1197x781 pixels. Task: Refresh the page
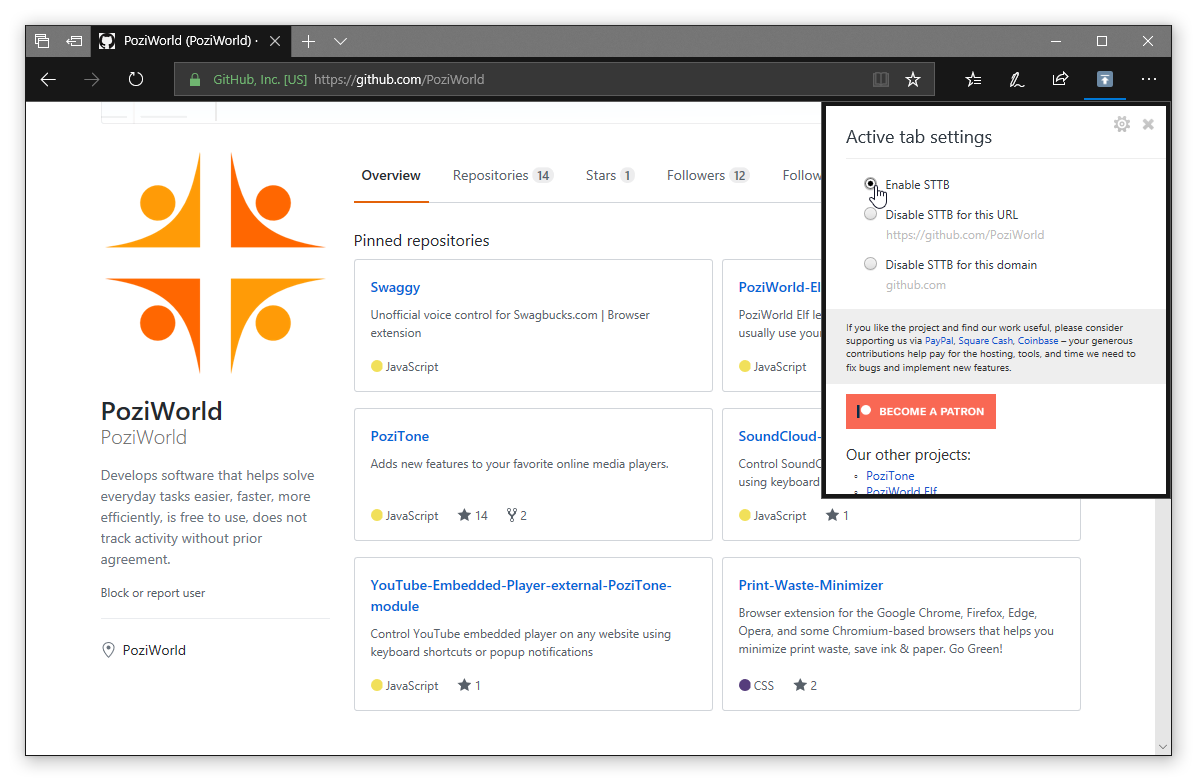click(x=136, y=79)
